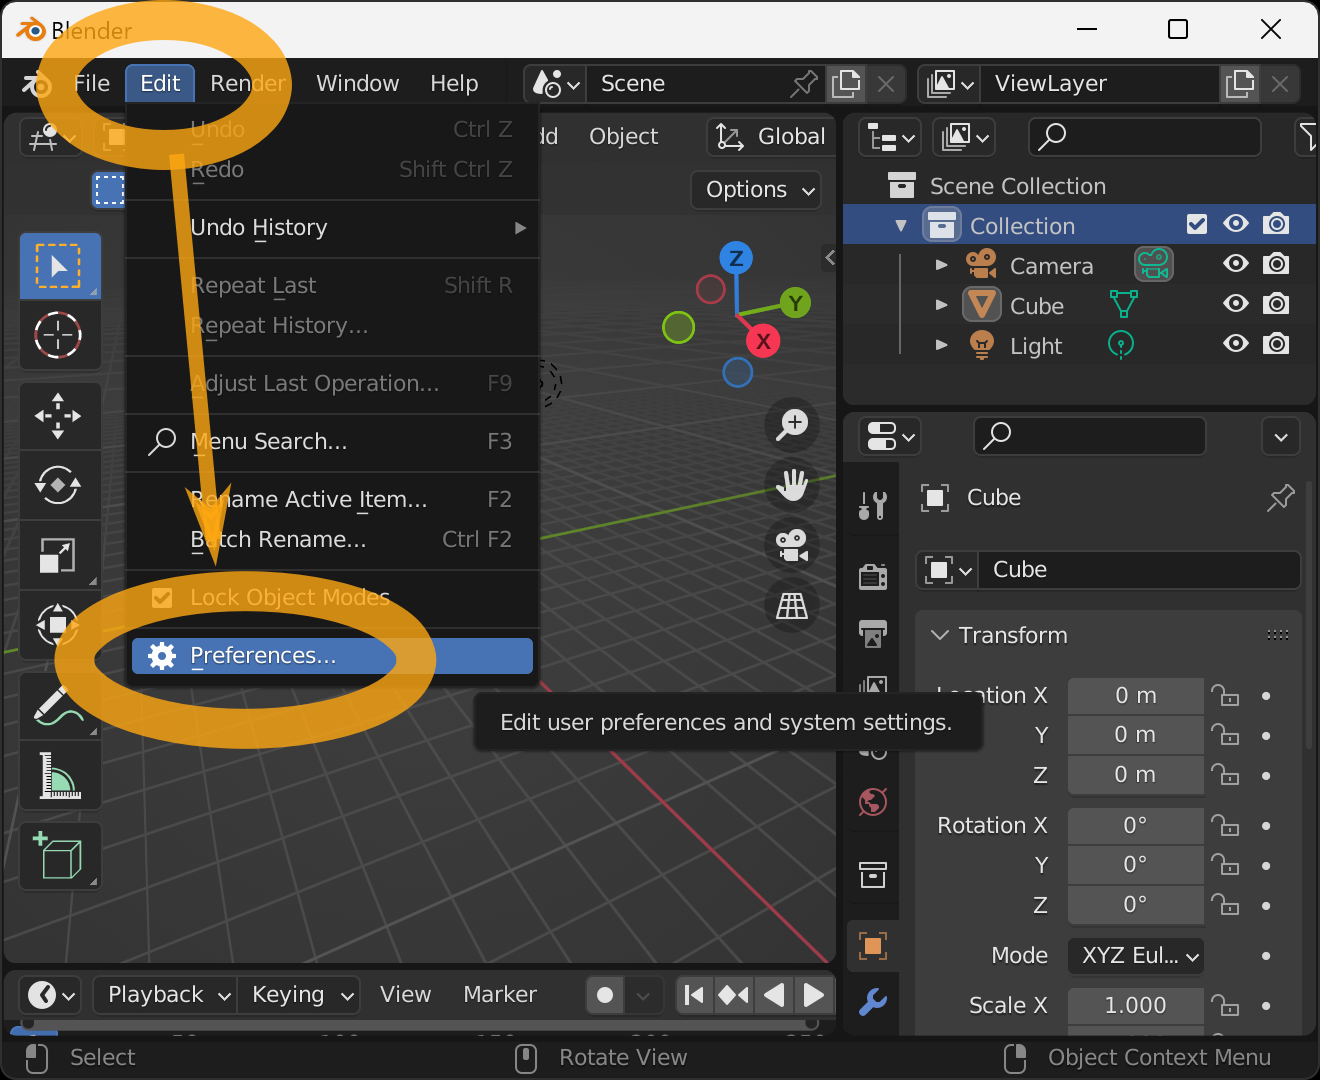Click the Location X value field
The image size is (1320, 1080).
(1135, 695)
